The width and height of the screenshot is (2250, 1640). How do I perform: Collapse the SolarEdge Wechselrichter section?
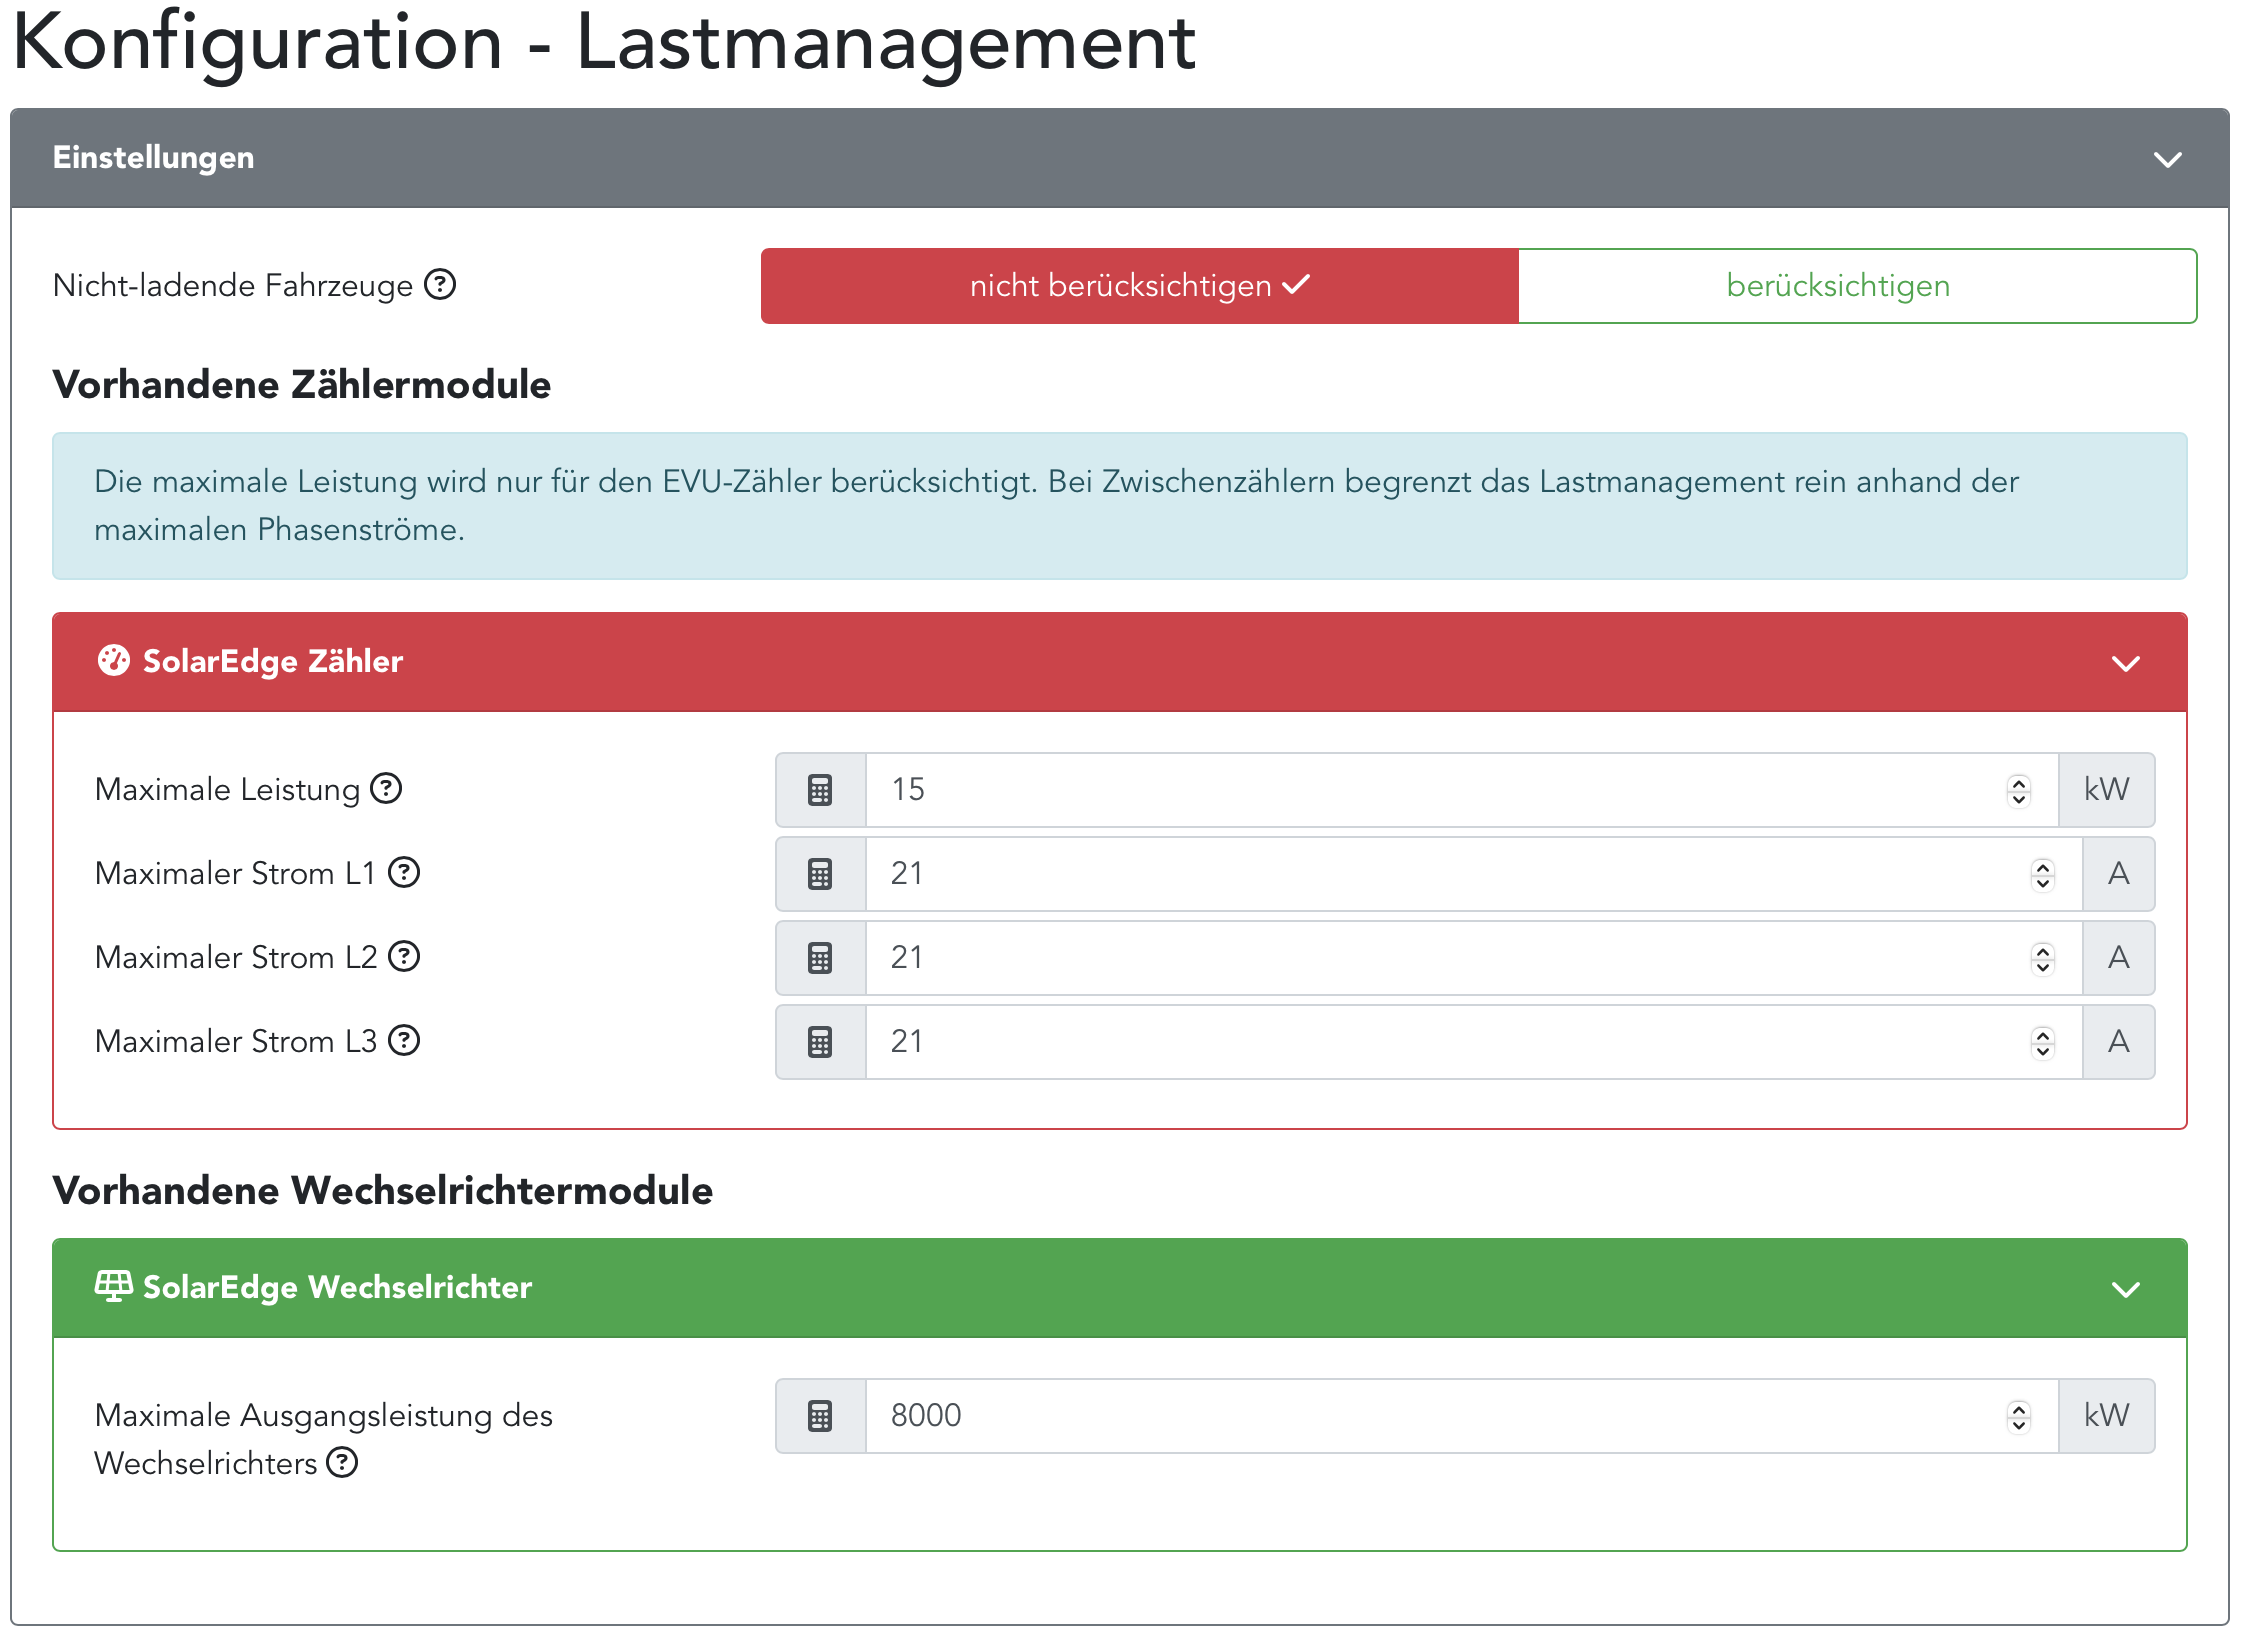pyautogui.click(x=2125, y=1290)
